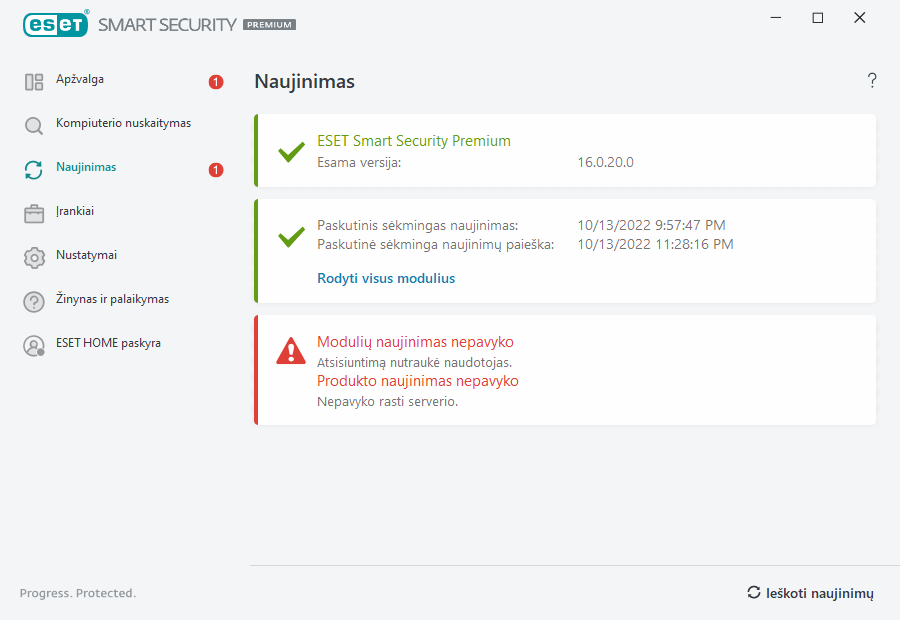The image size is (900, 620).
Task: Open the Kompiuterio nuskaitymas section
Action: click(123, 123)
